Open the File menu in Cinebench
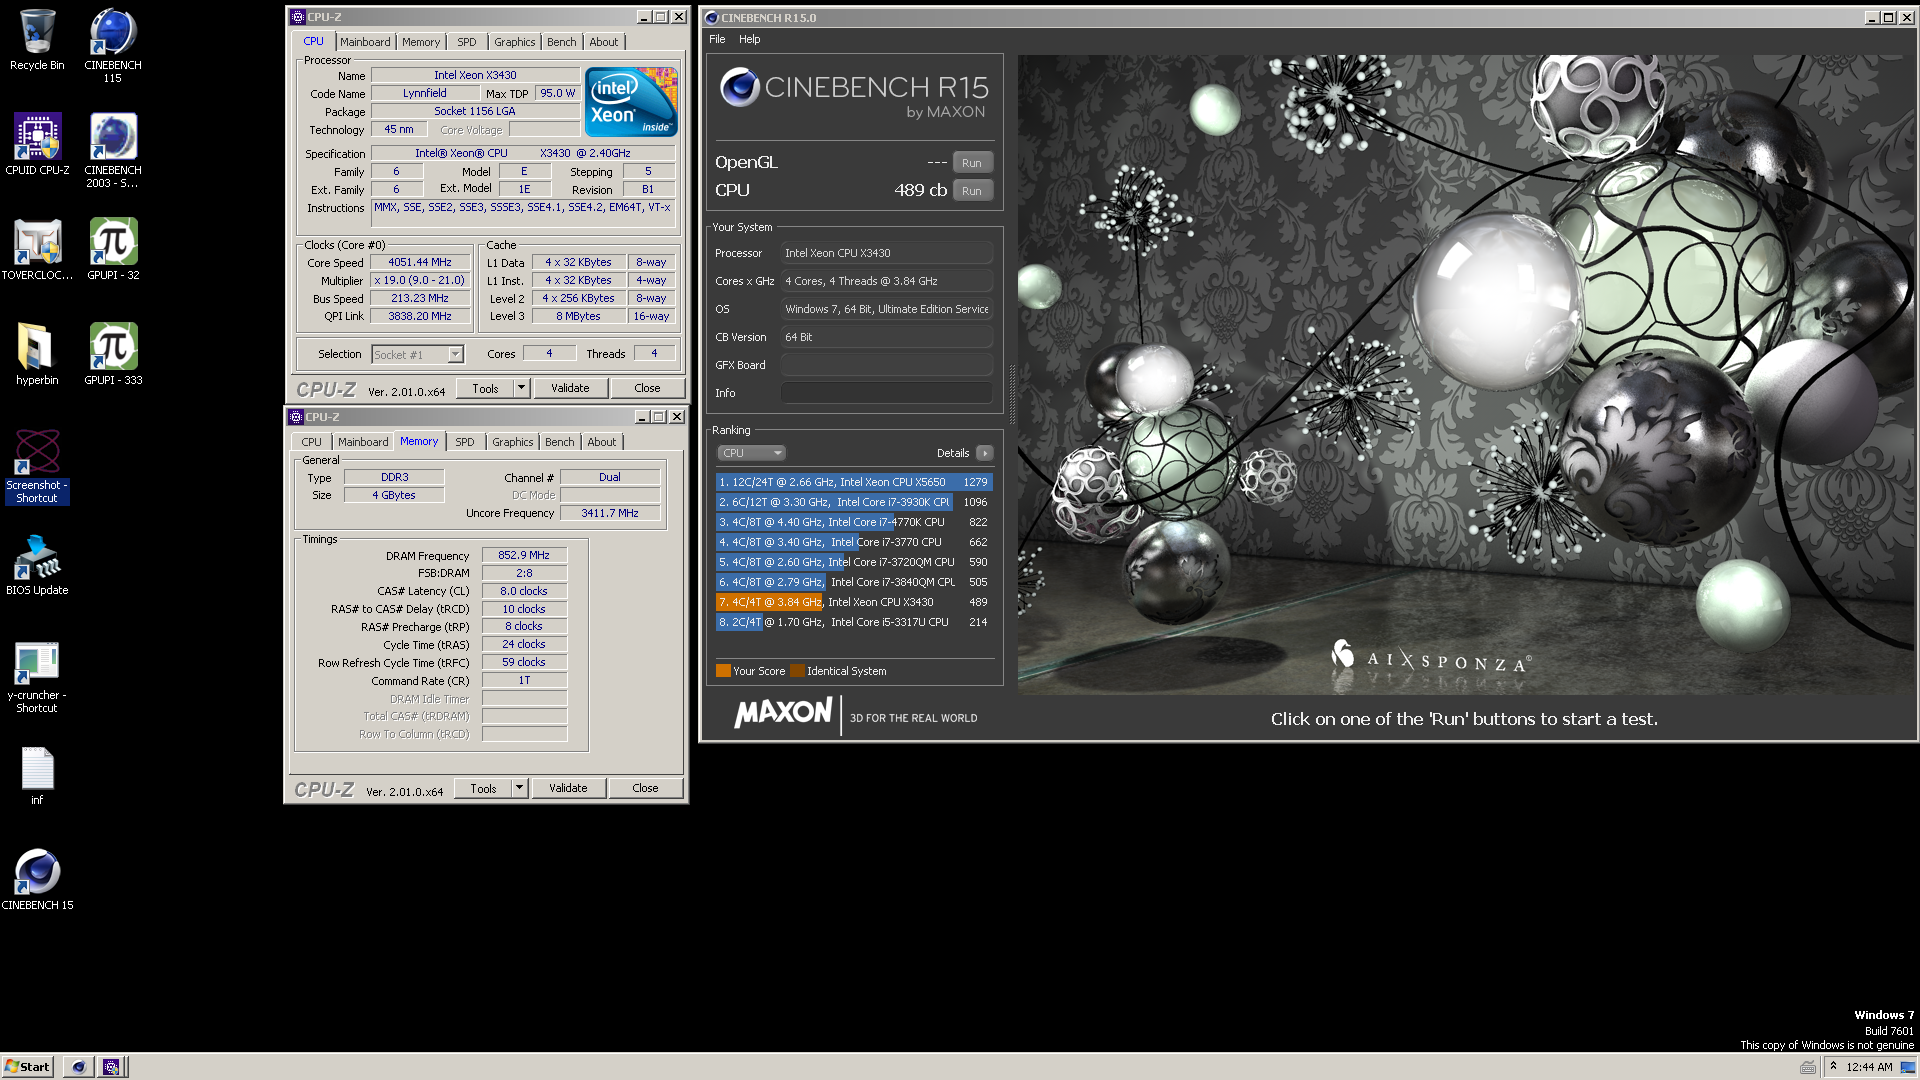The width and height of the screenshot is (1920, 1080). 717,39
